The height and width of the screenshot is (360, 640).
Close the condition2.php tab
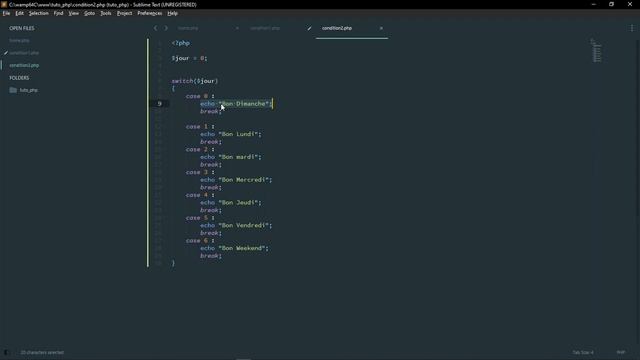[381, 28]
